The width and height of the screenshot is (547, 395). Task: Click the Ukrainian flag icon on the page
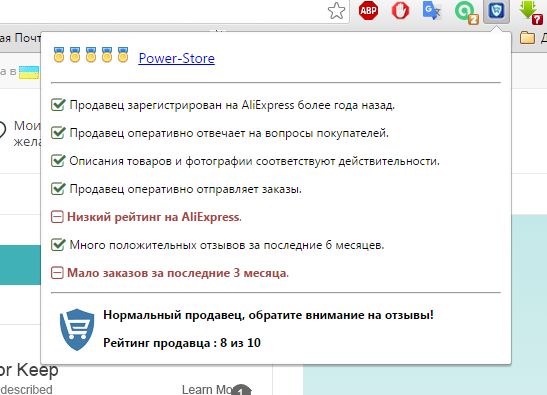pyautogui.click(x=29, y=72)
